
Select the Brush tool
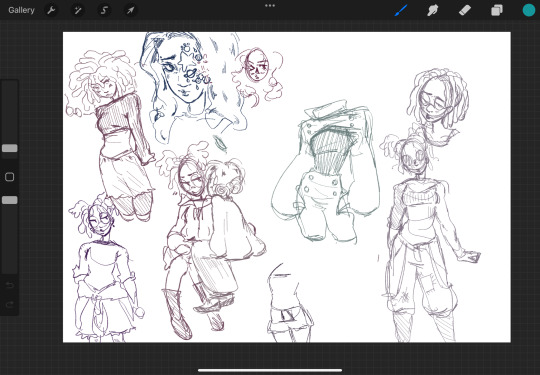401,10
